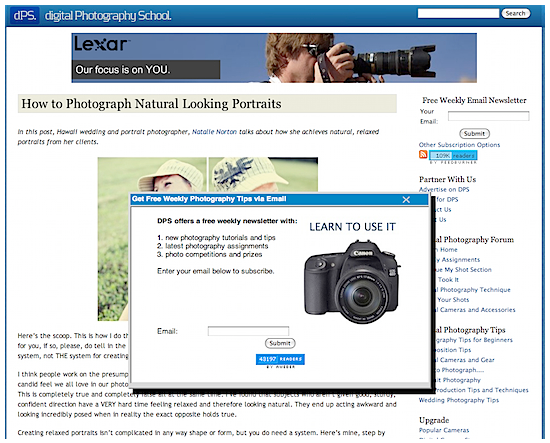The height and width of the screenshot is (443, 550).
Task: Click the 43197 readers counter badge
Action: 280,359
